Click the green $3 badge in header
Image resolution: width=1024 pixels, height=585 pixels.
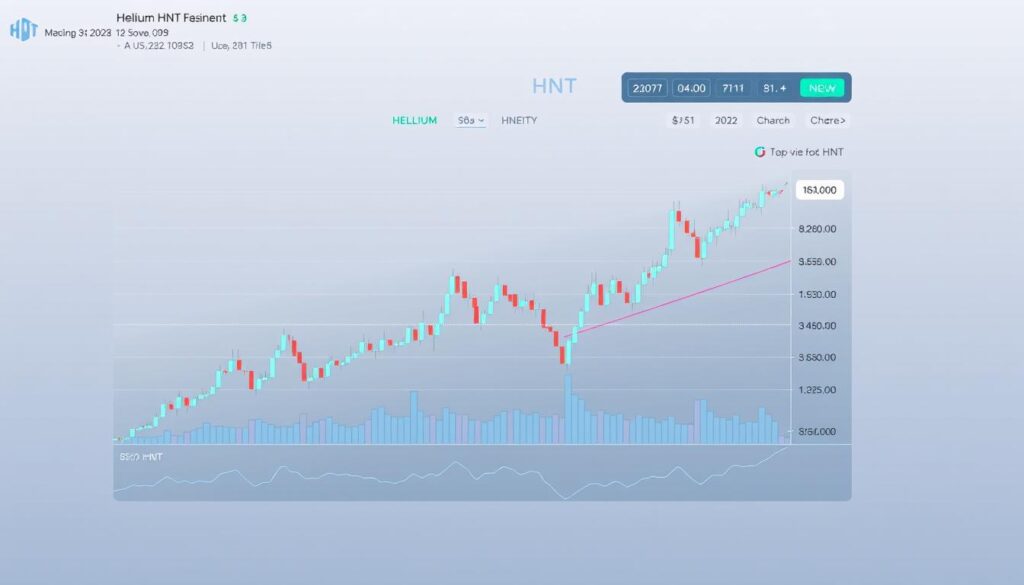240,18
